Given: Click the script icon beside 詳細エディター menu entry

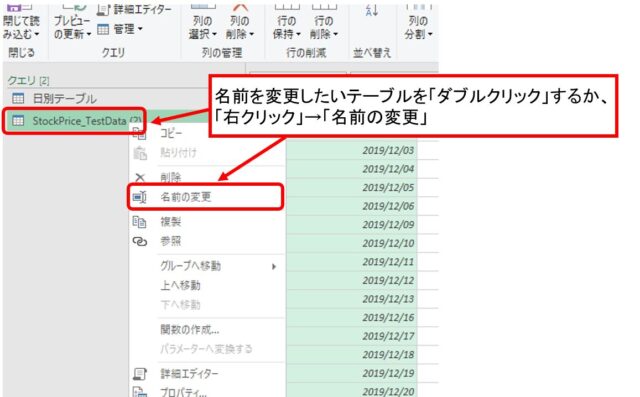Looking at the screenshot, I should coord(140,374).
